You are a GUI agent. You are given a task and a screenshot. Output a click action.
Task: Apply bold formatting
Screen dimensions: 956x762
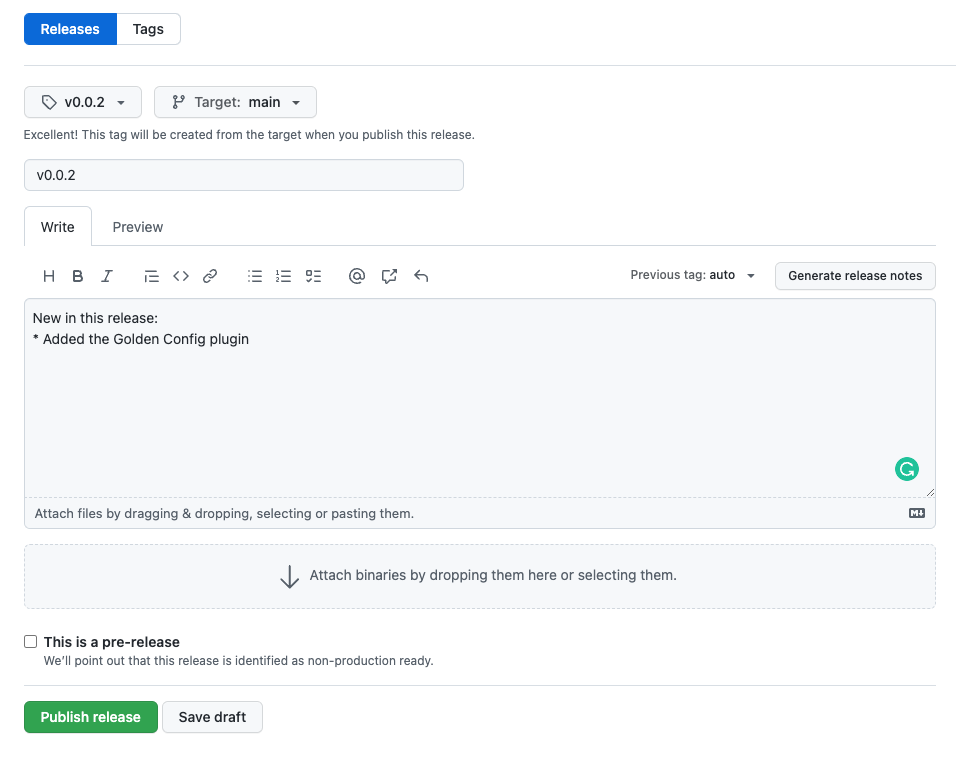(77, 276)
